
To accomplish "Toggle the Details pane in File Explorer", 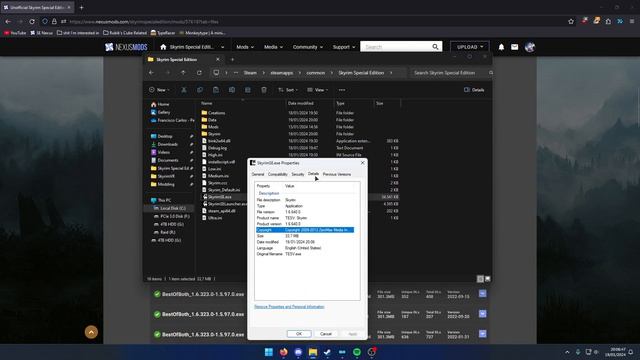I will pos(474,90).
